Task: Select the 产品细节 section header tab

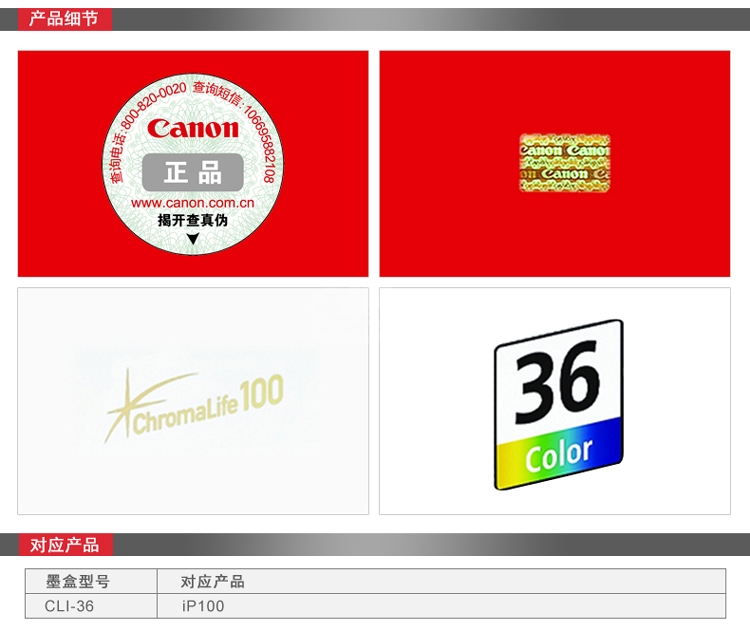Action: [x=64, y=19]
